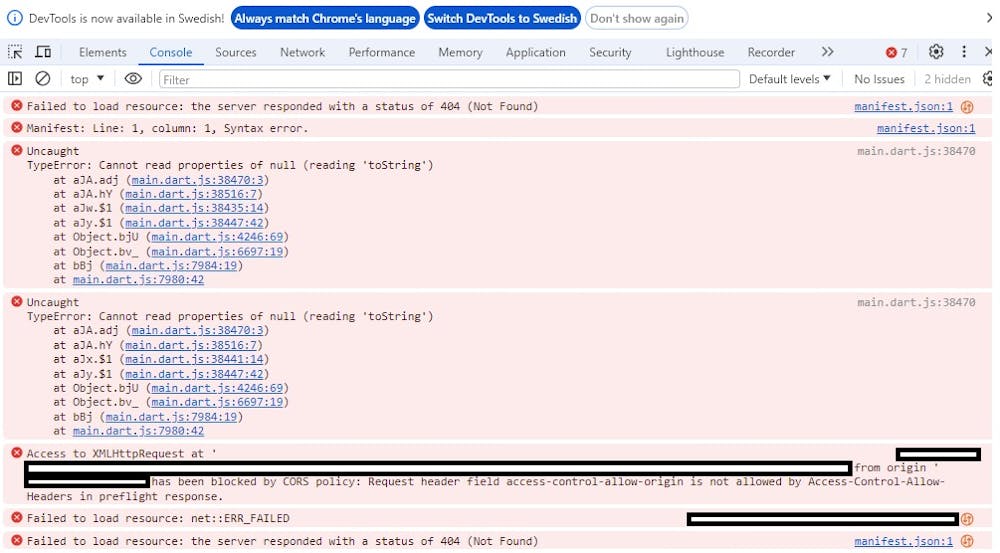Select the 'Manifest: Line: 1, column: 1, Syntax error.' text

167,128
